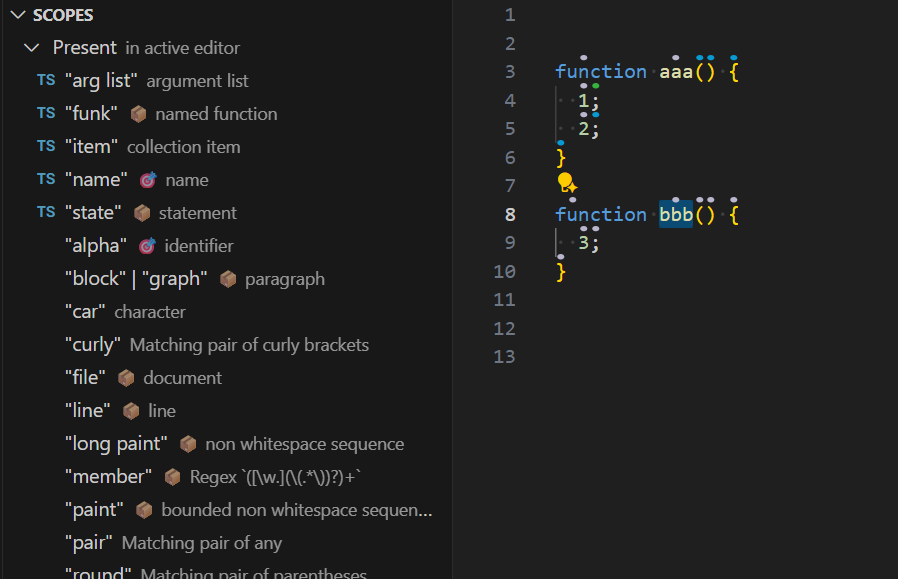
Task: Click the package icon beside "document"
Action: (x=127, y=377)
